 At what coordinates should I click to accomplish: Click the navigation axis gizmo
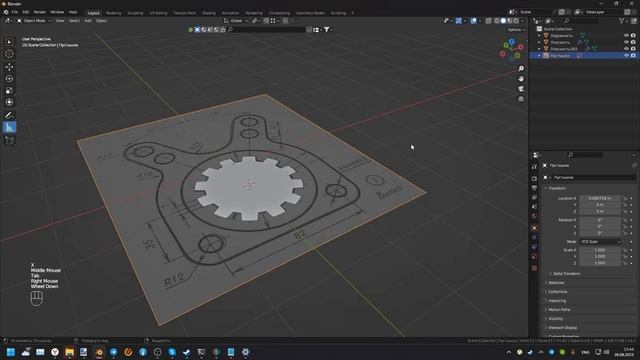click(511, 49)
